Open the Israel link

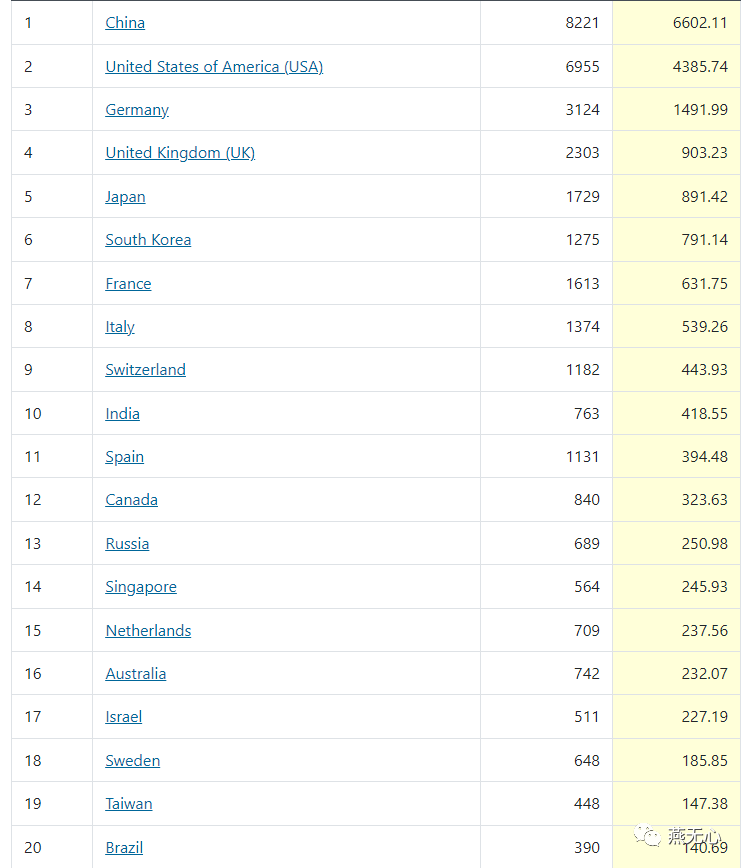(124, 717)
